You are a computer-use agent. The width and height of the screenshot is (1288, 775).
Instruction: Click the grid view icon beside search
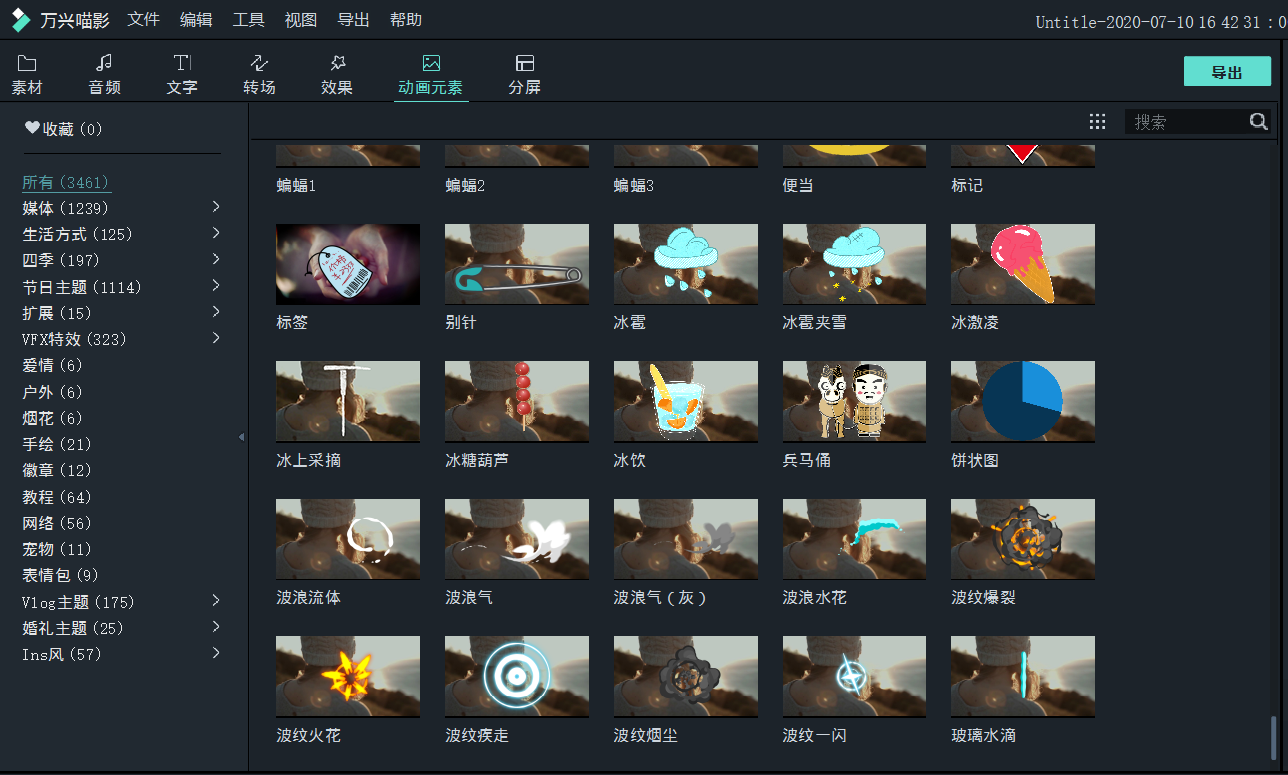[x=1097, y=122]
